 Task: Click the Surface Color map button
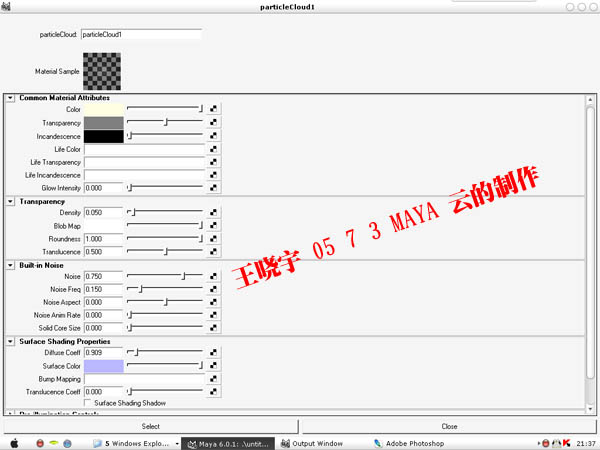[214, 366]
